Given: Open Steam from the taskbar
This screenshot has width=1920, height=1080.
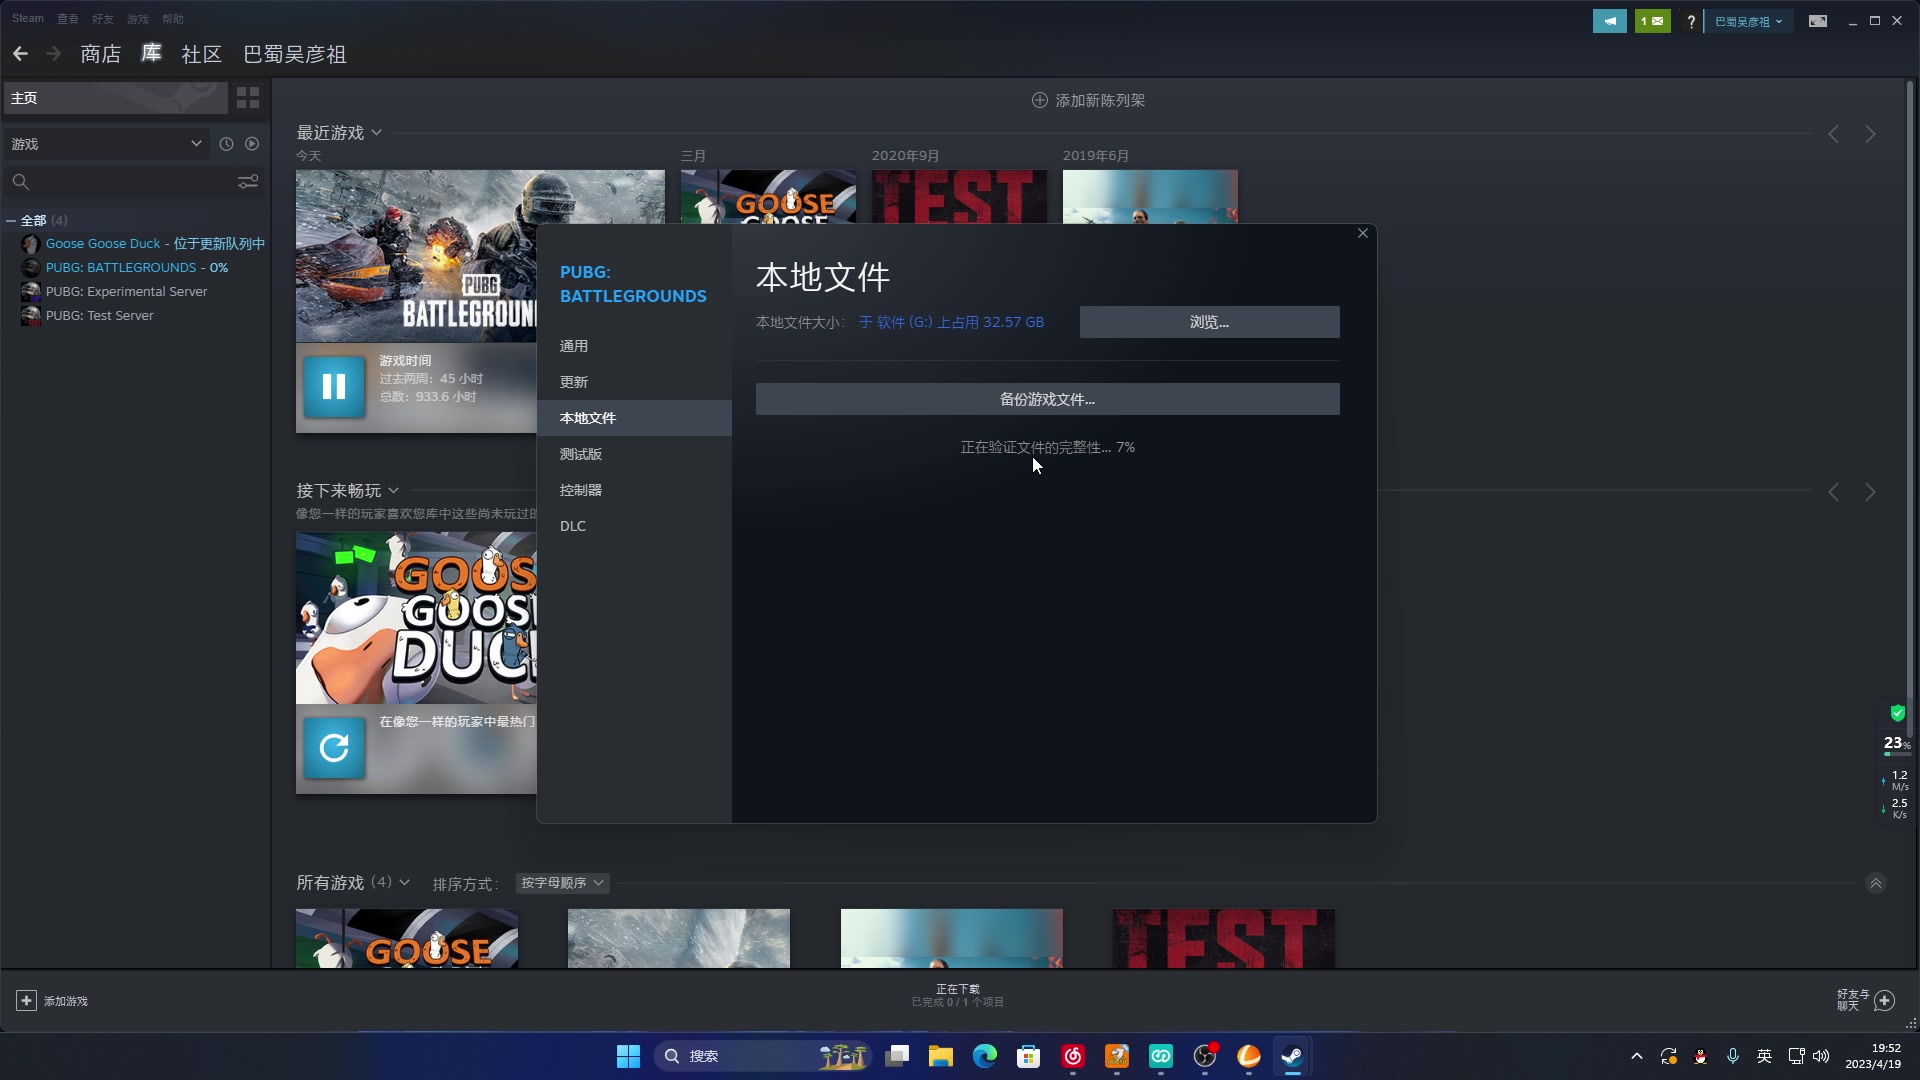Looking at the screenshot, I should (x=1293, y=1056).
